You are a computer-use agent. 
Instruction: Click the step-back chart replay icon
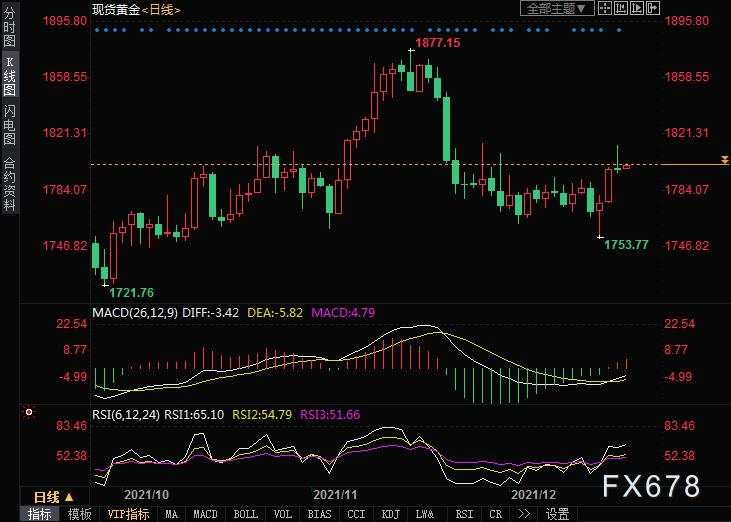[x=621, y=8]
